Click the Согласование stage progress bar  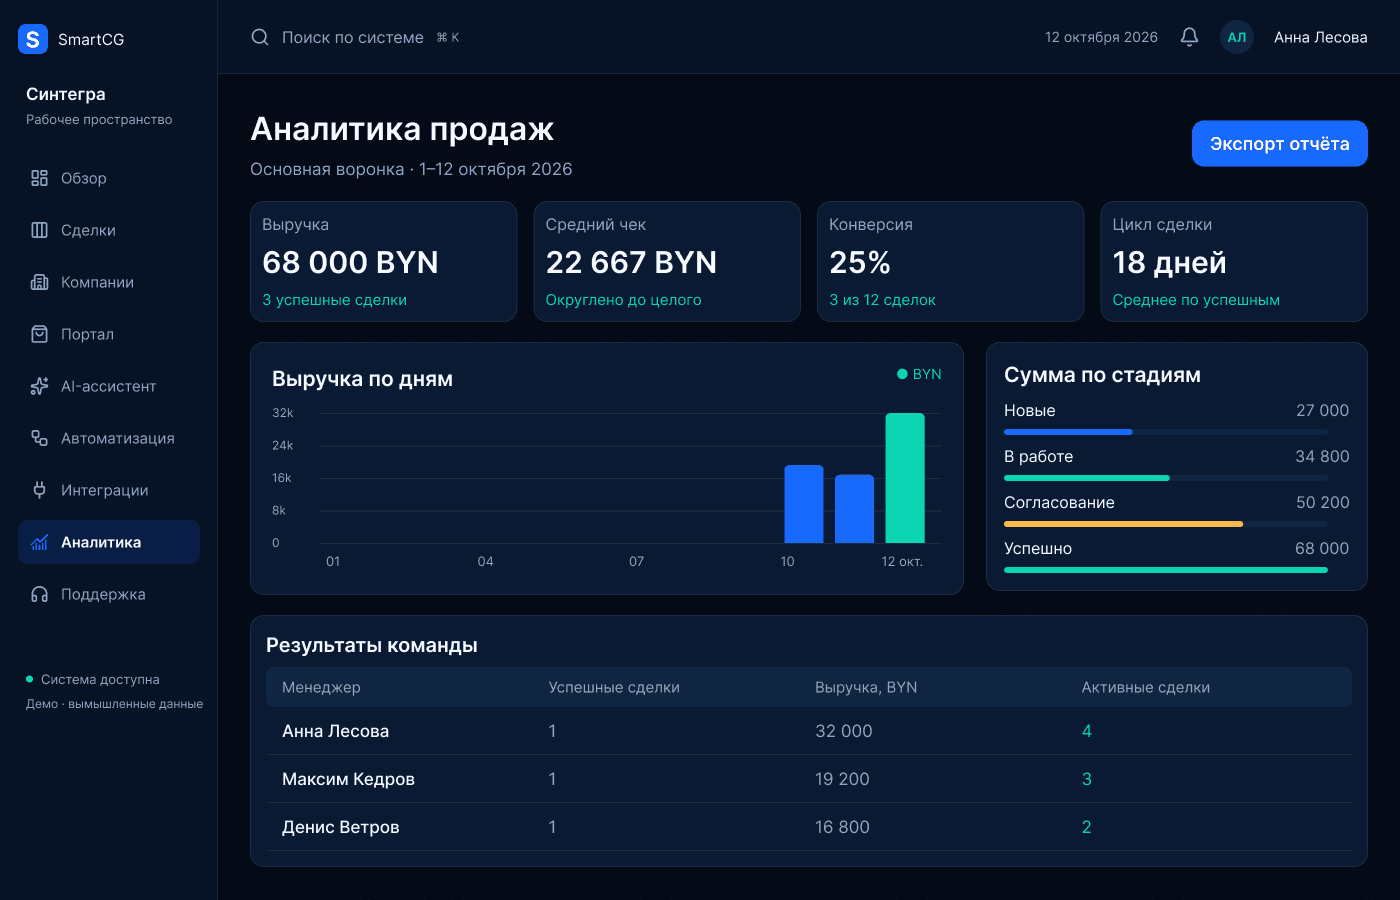(1166, 524)
